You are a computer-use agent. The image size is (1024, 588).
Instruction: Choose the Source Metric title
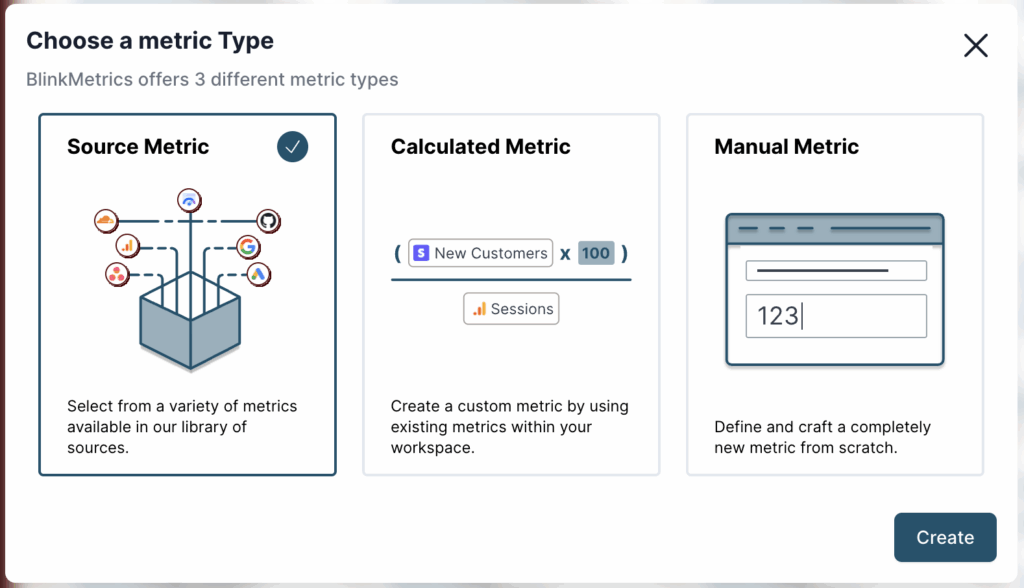click(x=138, y=147)
